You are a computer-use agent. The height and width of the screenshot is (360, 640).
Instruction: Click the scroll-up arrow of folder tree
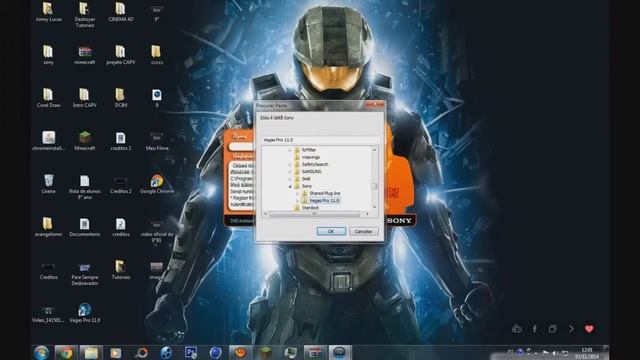point(374,150)
